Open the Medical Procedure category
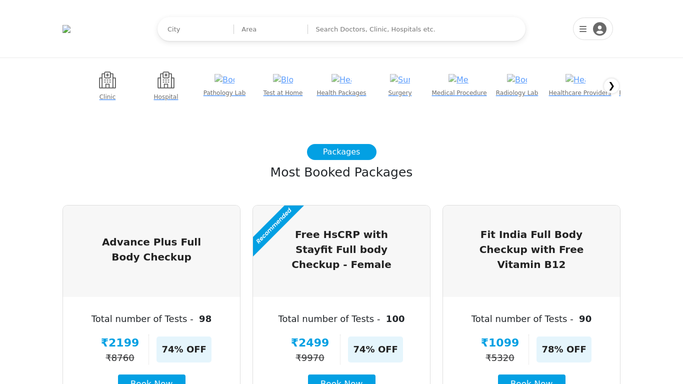 pos(459,85)
